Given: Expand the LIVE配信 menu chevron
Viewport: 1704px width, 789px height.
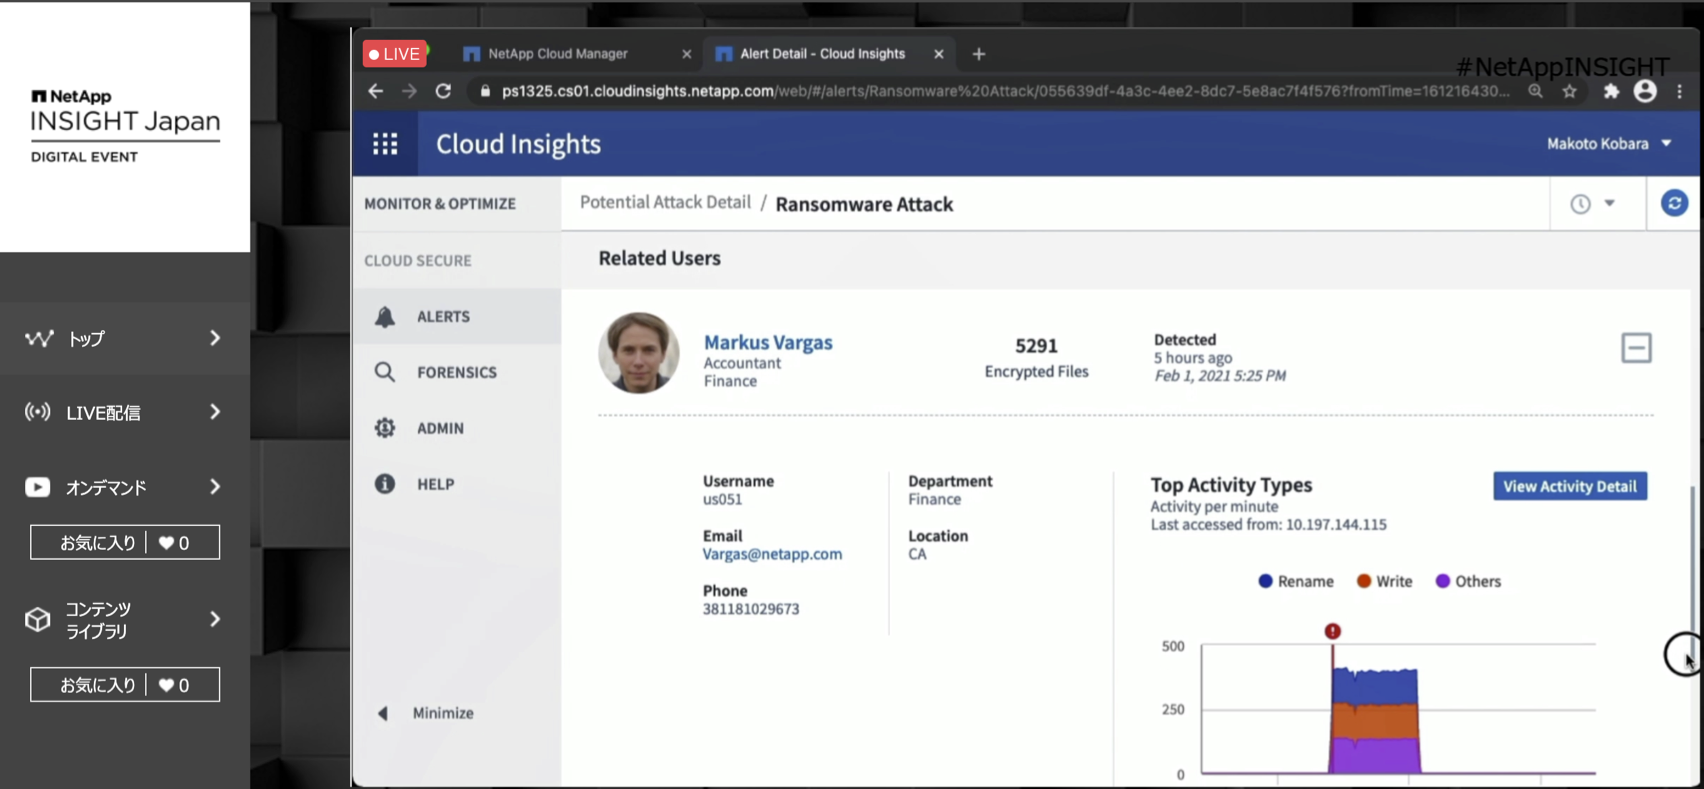Looking at the screenshot, I should 215,412.
